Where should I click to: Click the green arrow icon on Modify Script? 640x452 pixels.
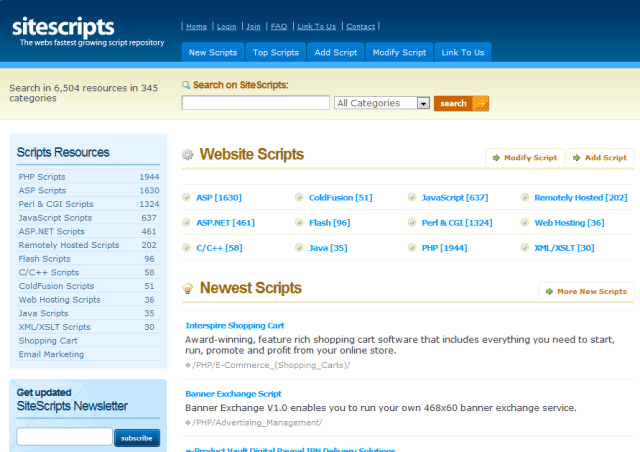click(x=496, y=158)
